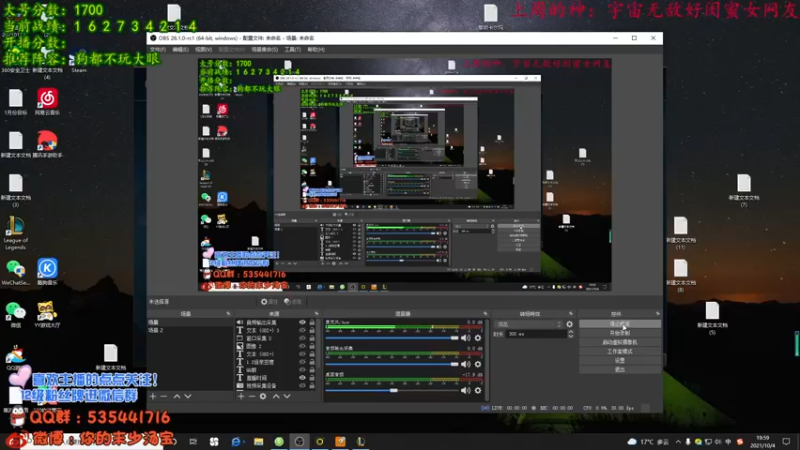The image size is (800, 450).
Task: Adjust the 桌面音频 volume slider
Action: point(392,390)
